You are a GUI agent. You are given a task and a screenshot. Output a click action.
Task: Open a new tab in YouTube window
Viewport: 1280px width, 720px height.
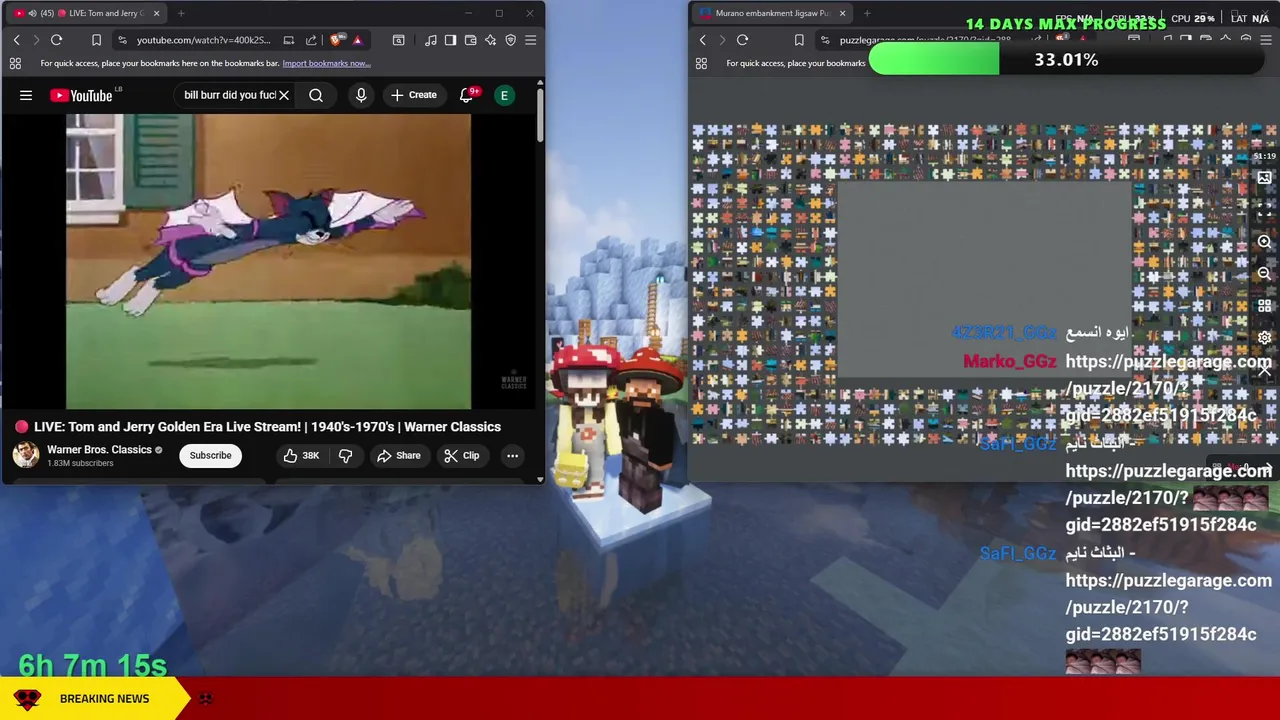point(181,13)
